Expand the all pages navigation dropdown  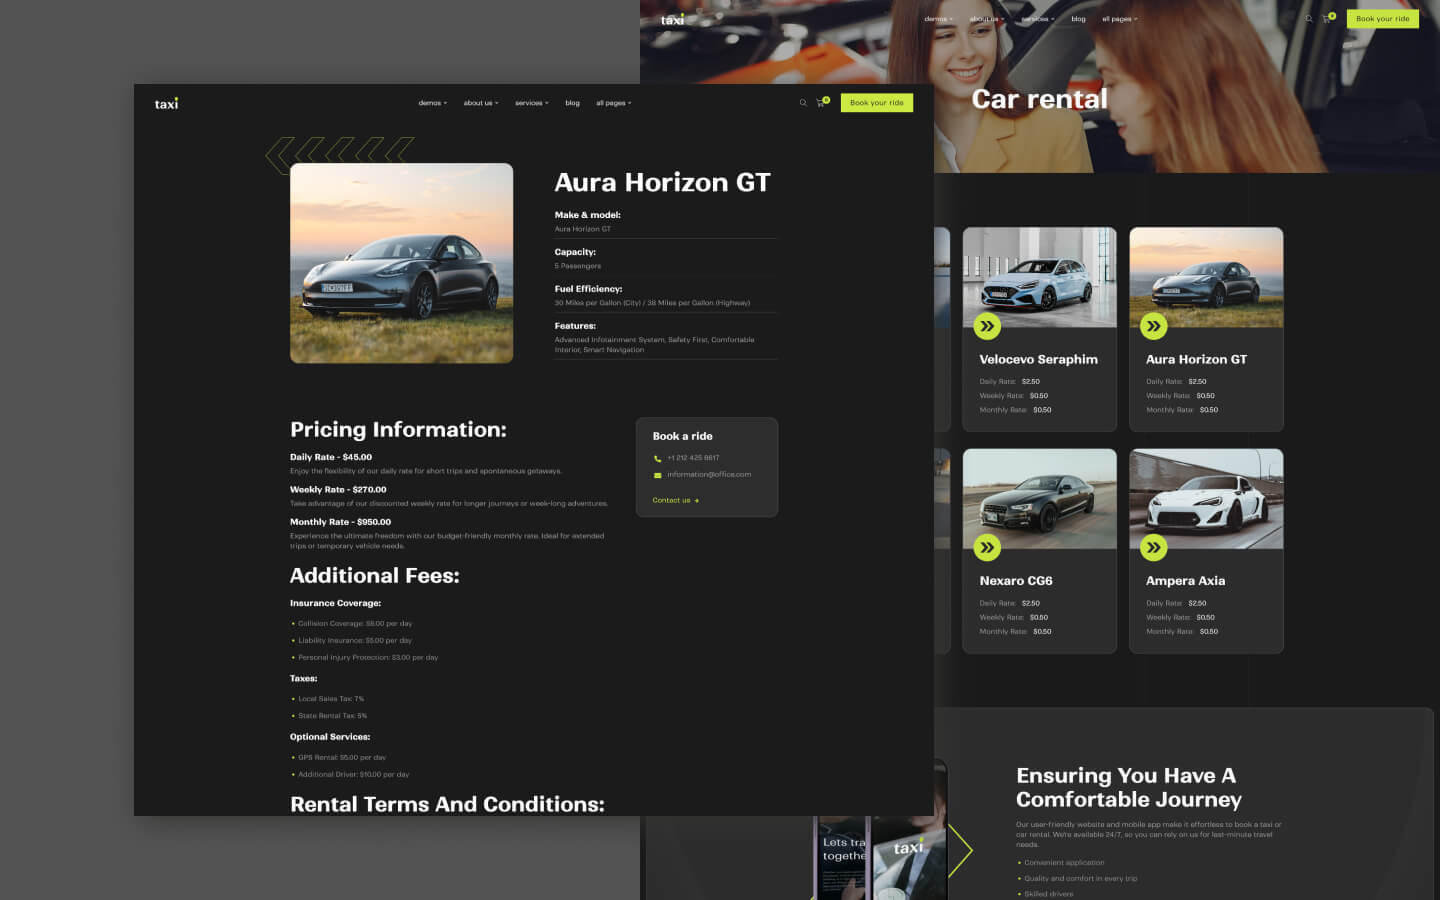[614, 102]
